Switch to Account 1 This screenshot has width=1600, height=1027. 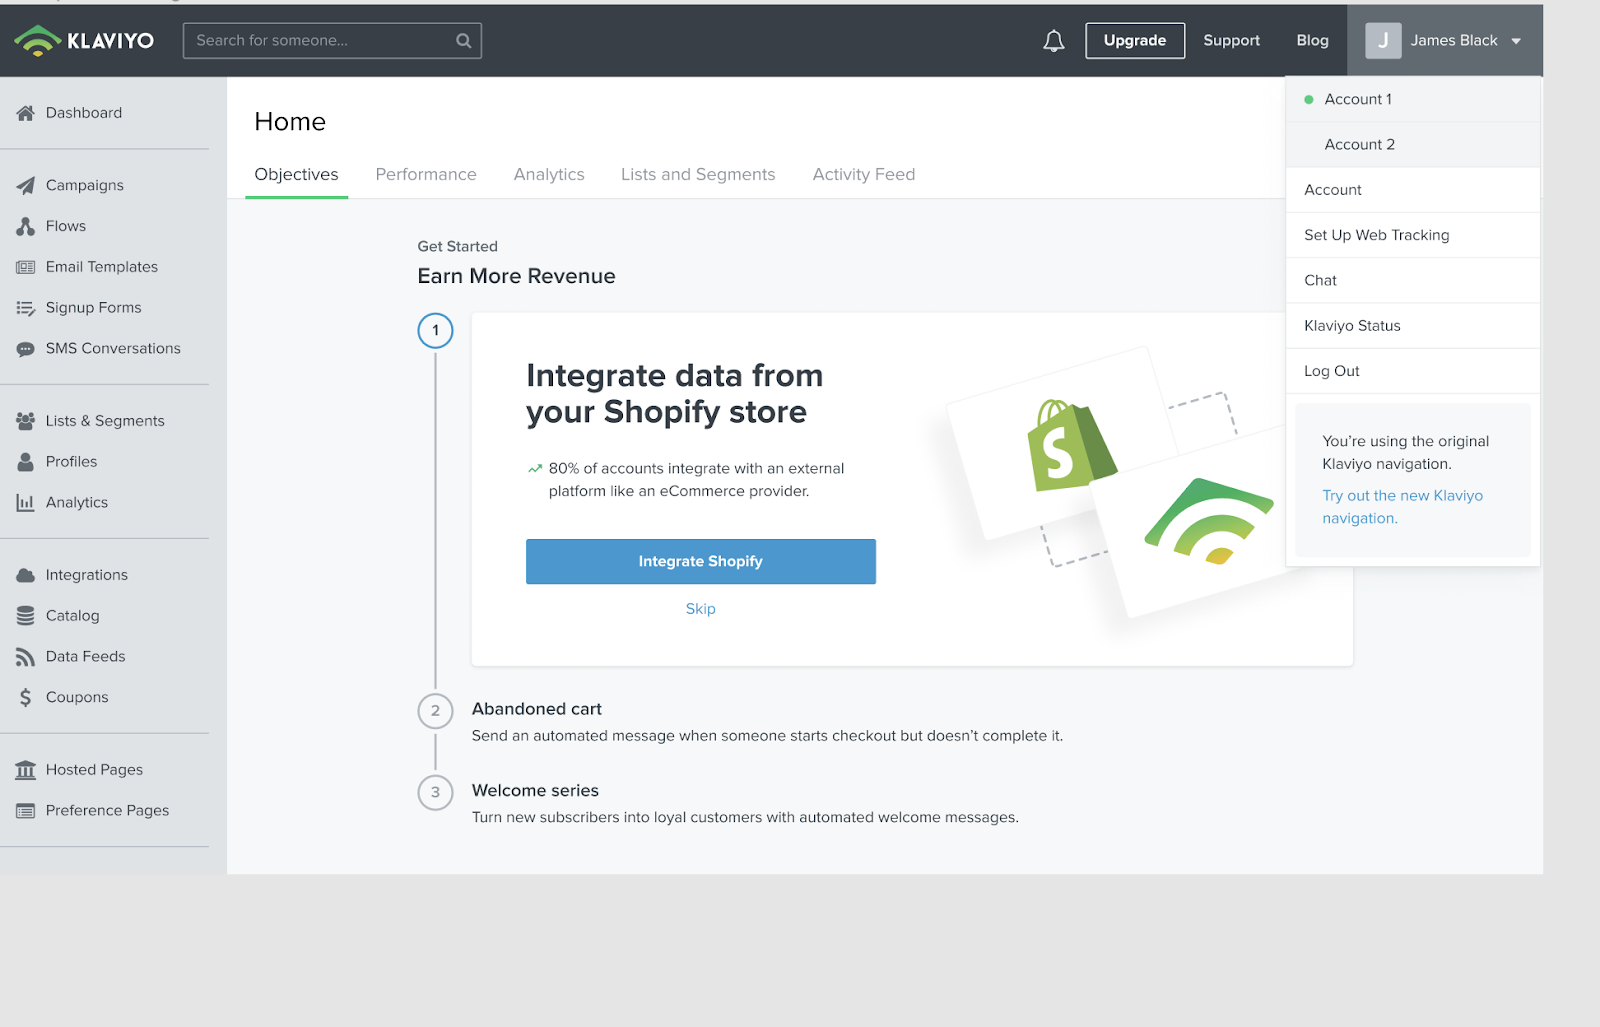[x=1412, y=99]
